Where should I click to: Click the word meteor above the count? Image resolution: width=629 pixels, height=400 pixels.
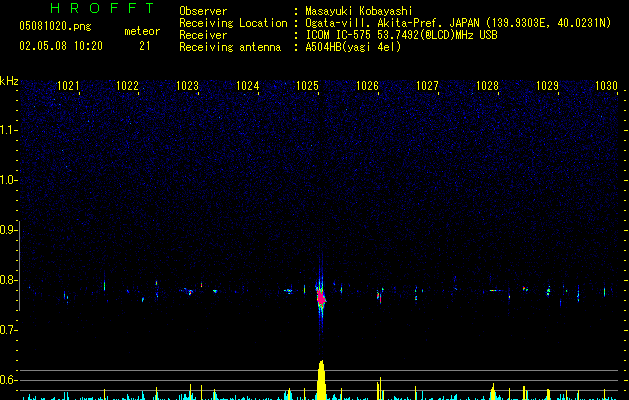(x=142, y=31)
